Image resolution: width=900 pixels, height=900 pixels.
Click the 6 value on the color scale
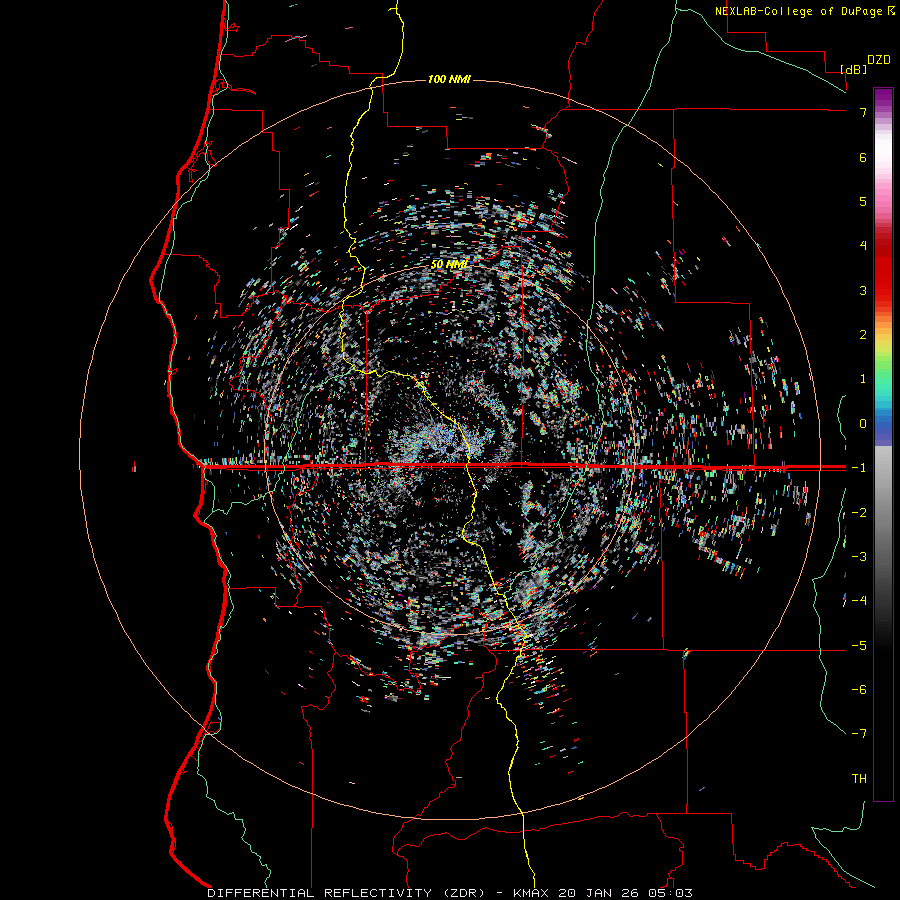tap(863, 157)
